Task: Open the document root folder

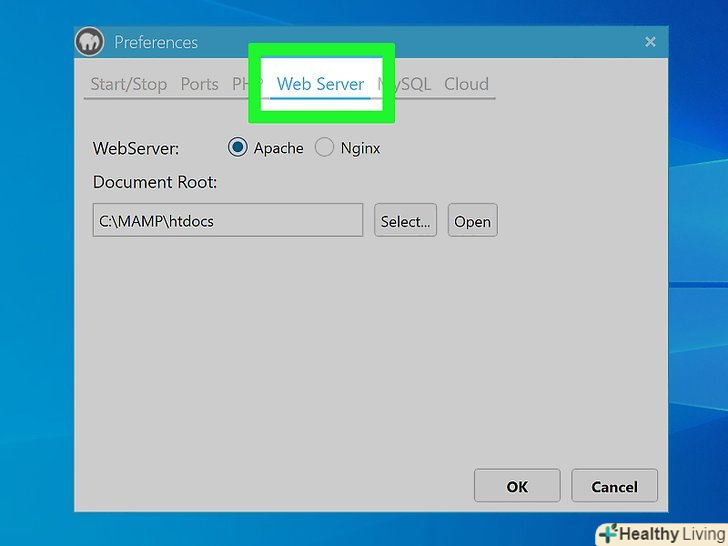Action: tap(473, 220)
